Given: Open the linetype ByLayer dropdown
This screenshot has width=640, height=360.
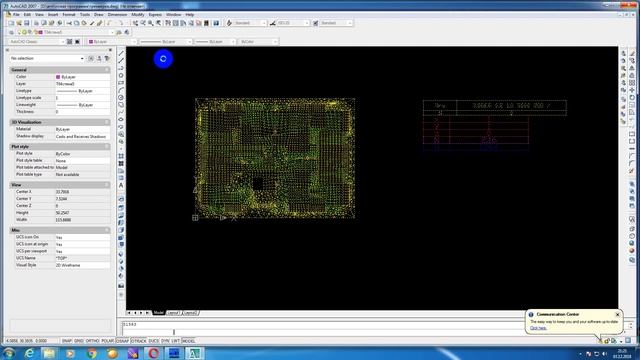Looking at the screenshot, I should pyautogui.click(x=165, y=42).
